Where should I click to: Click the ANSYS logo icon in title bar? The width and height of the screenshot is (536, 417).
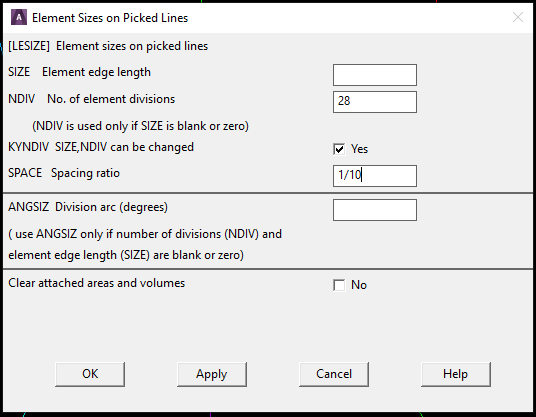click(19, 17)
